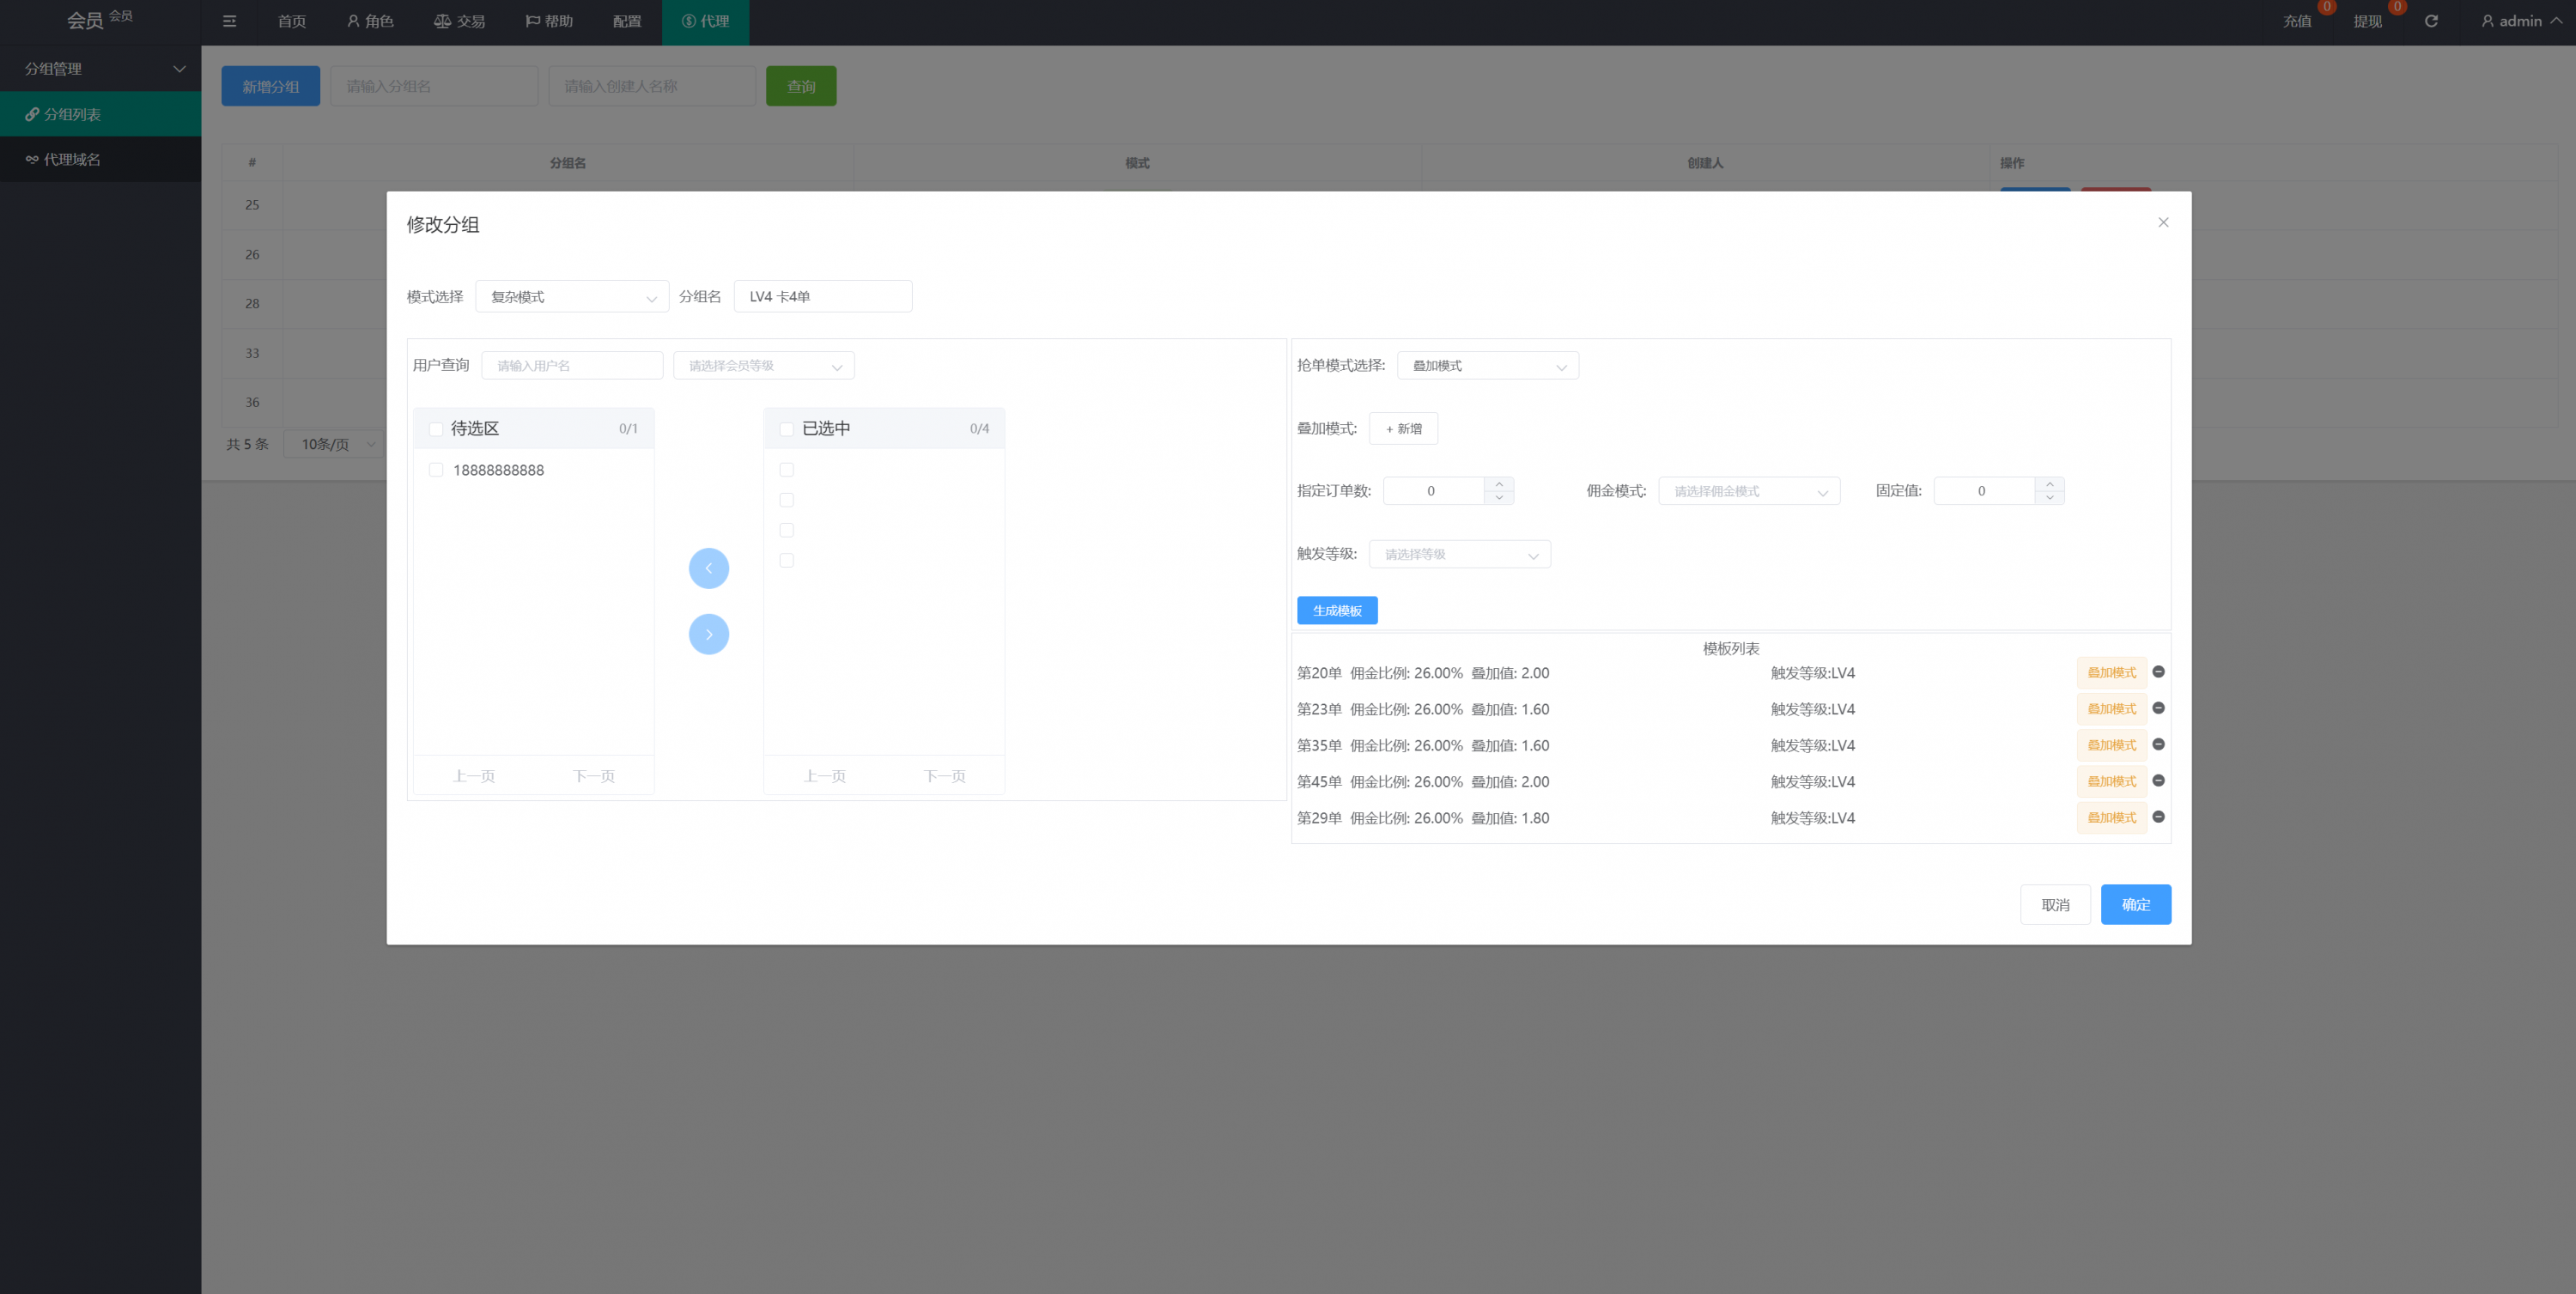
Task: Remove the 第35单 template row
Action: [x=2158, y=744]
